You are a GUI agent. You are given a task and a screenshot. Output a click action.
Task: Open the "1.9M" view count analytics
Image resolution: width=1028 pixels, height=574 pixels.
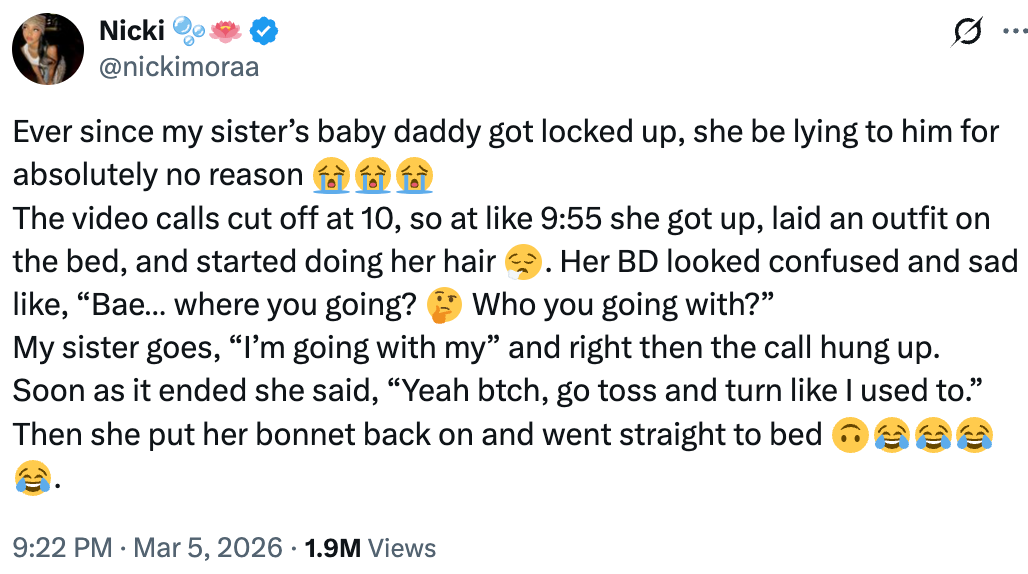tap(333, 548)
